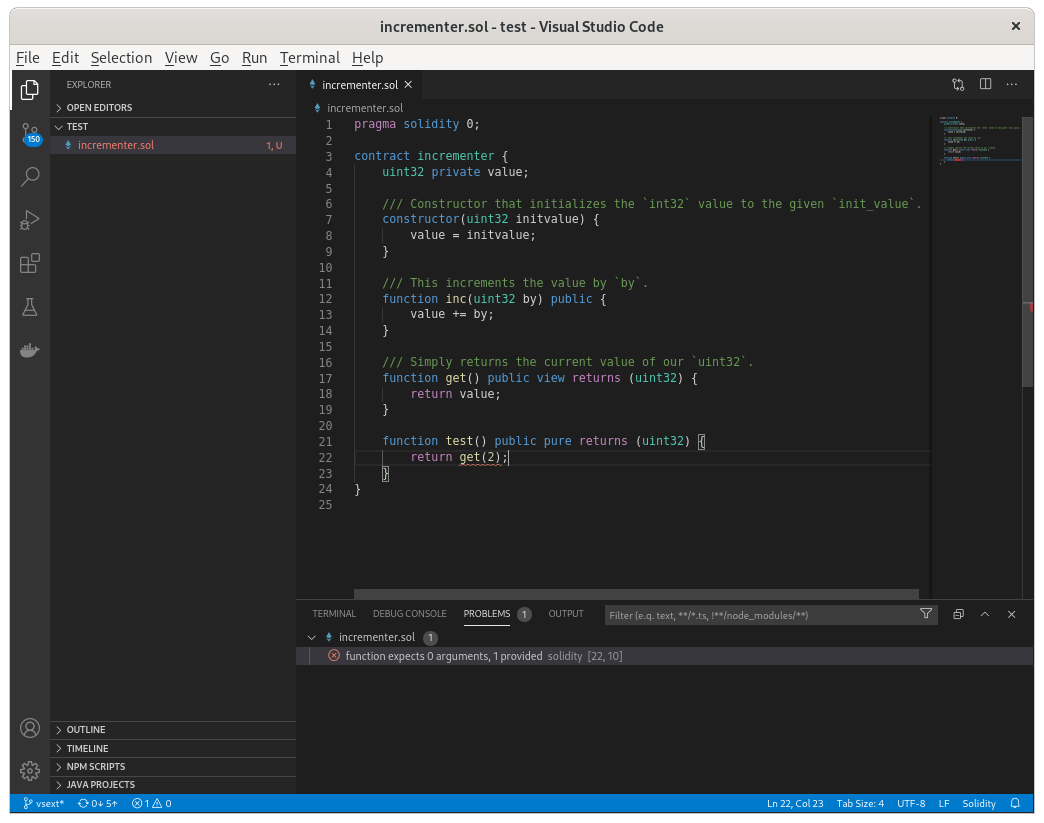
Task: Open the Extensions view icon
Action: [x=29, y=263]
